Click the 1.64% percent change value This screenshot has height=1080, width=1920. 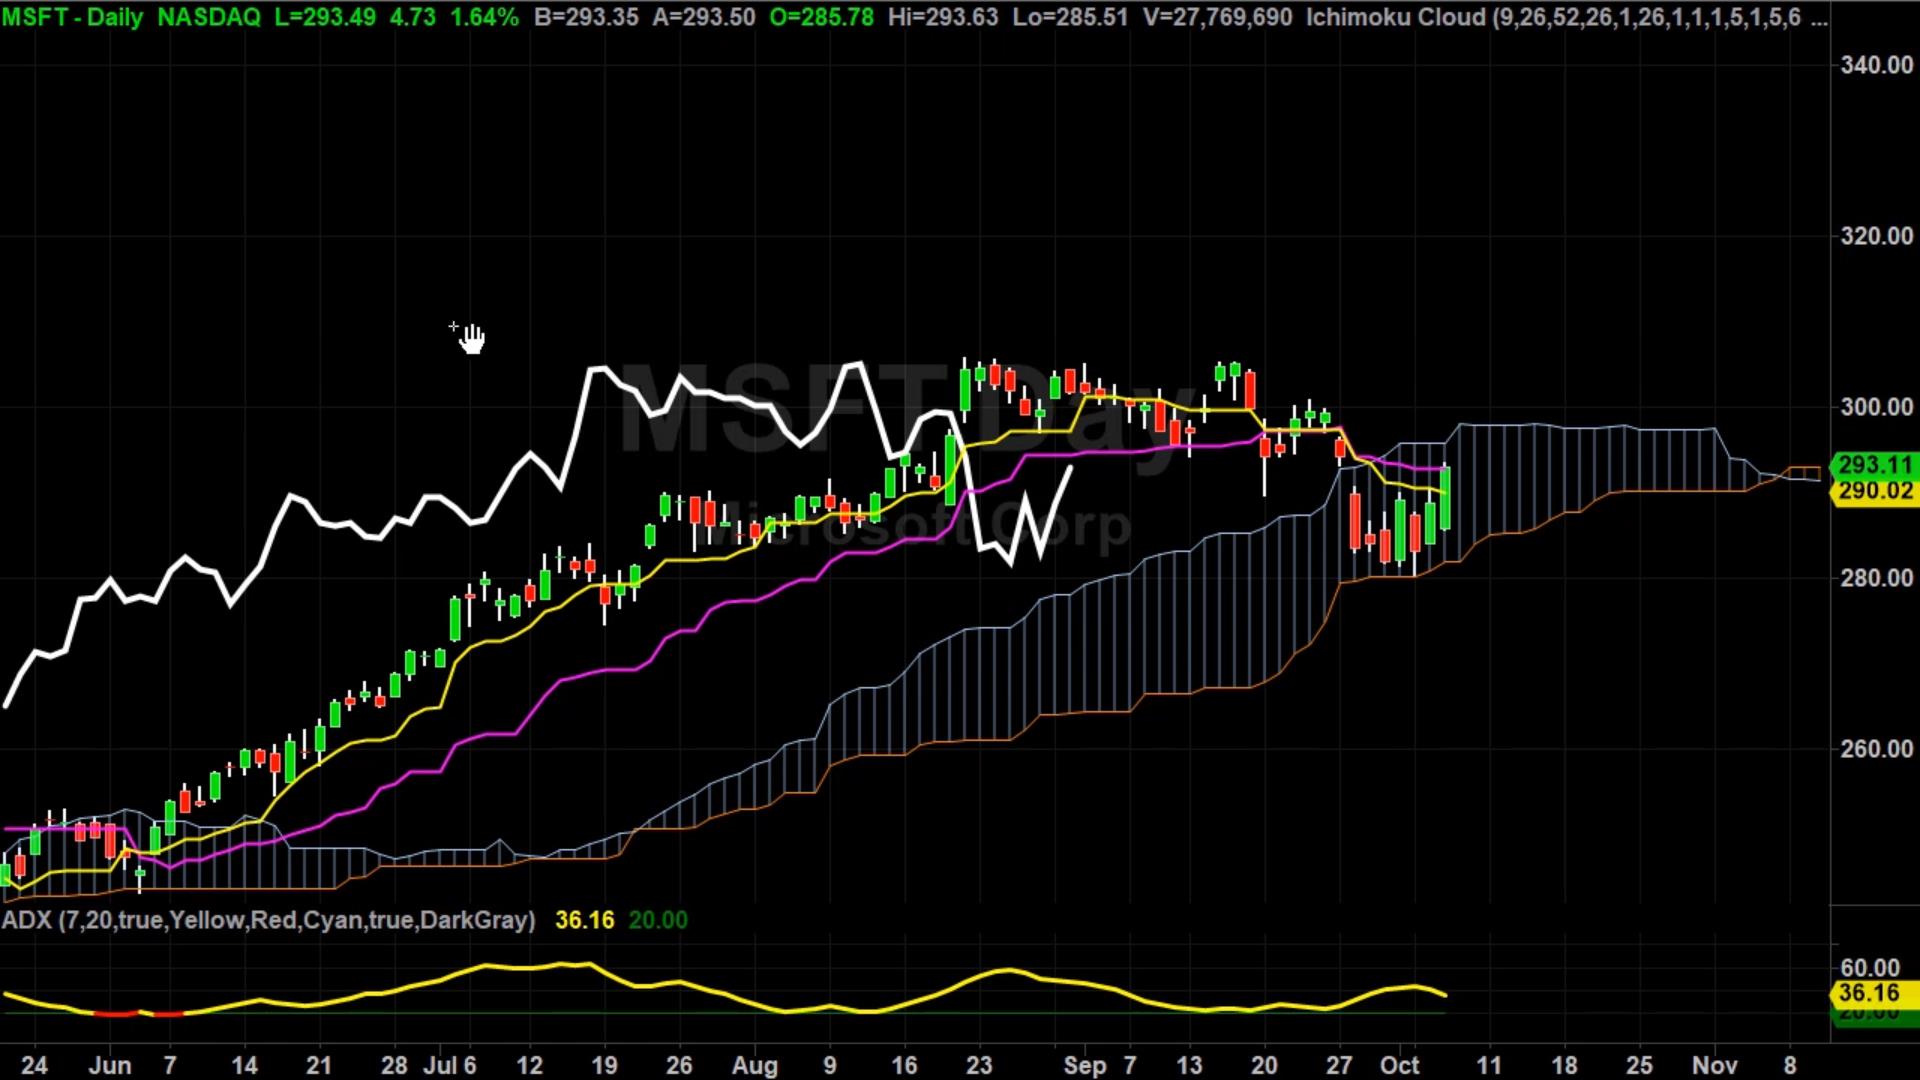pyautogui.click(x=485, y=17)
